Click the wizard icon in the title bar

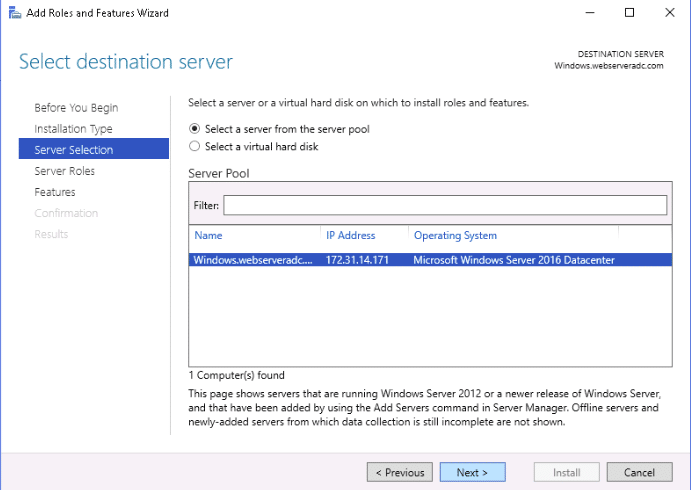click(15, 13)
